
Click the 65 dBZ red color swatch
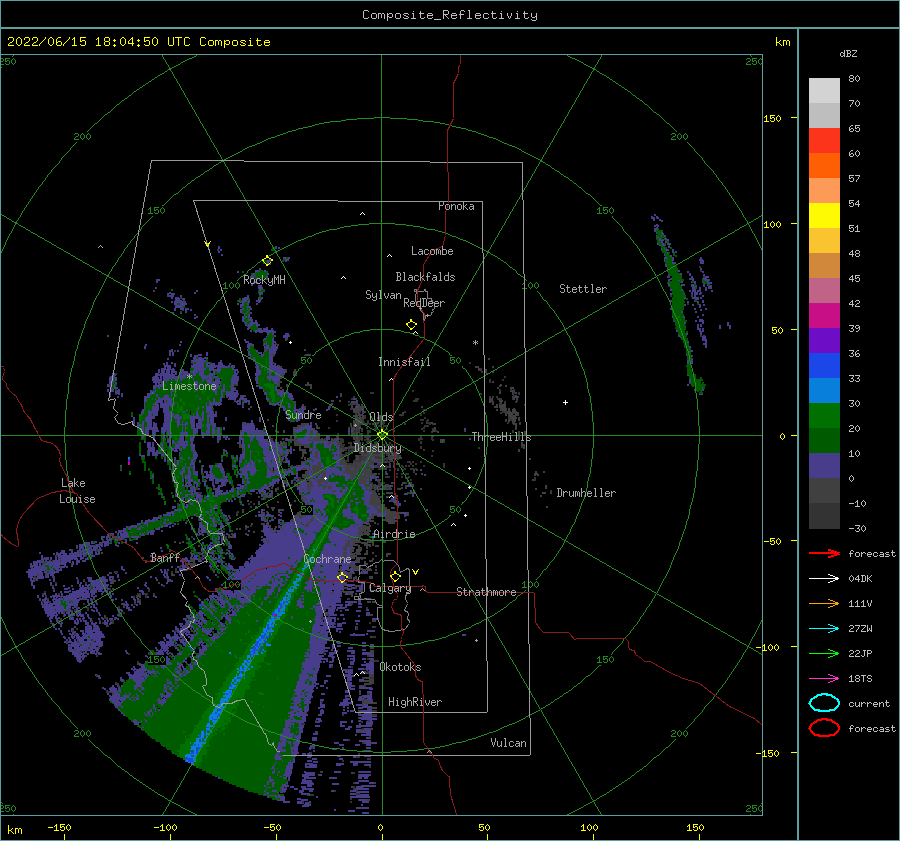click(824, 141)
